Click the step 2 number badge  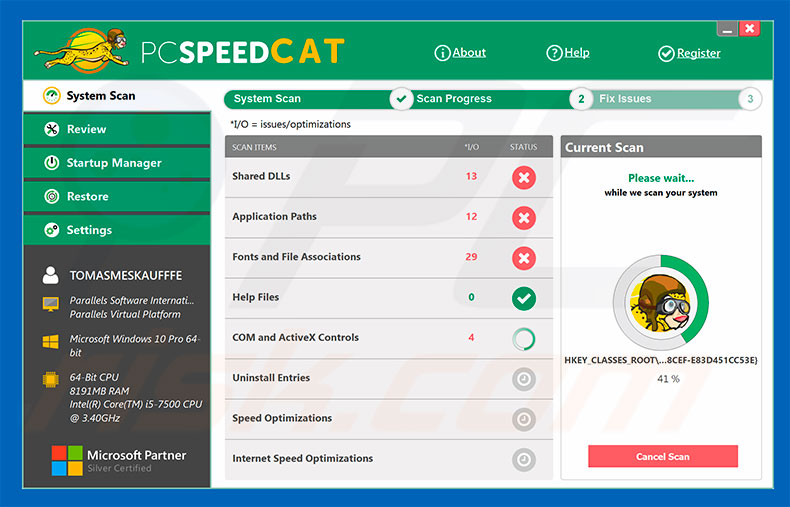581,99
